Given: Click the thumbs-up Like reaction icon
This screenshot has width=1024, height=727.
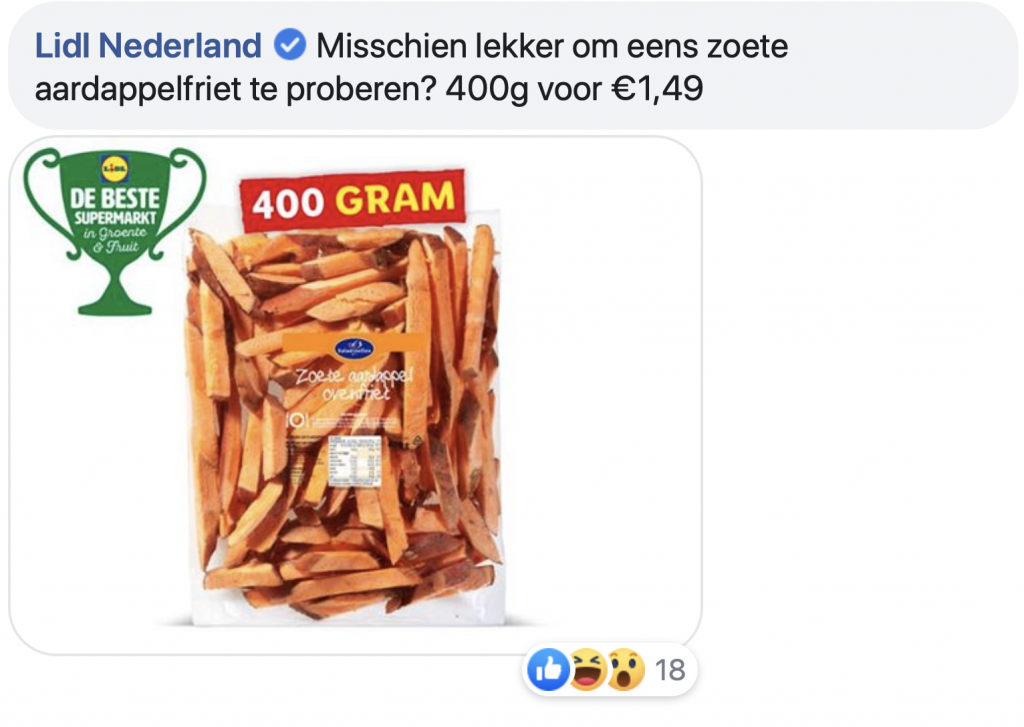Looking at the screenshot, I should [548, 669].
